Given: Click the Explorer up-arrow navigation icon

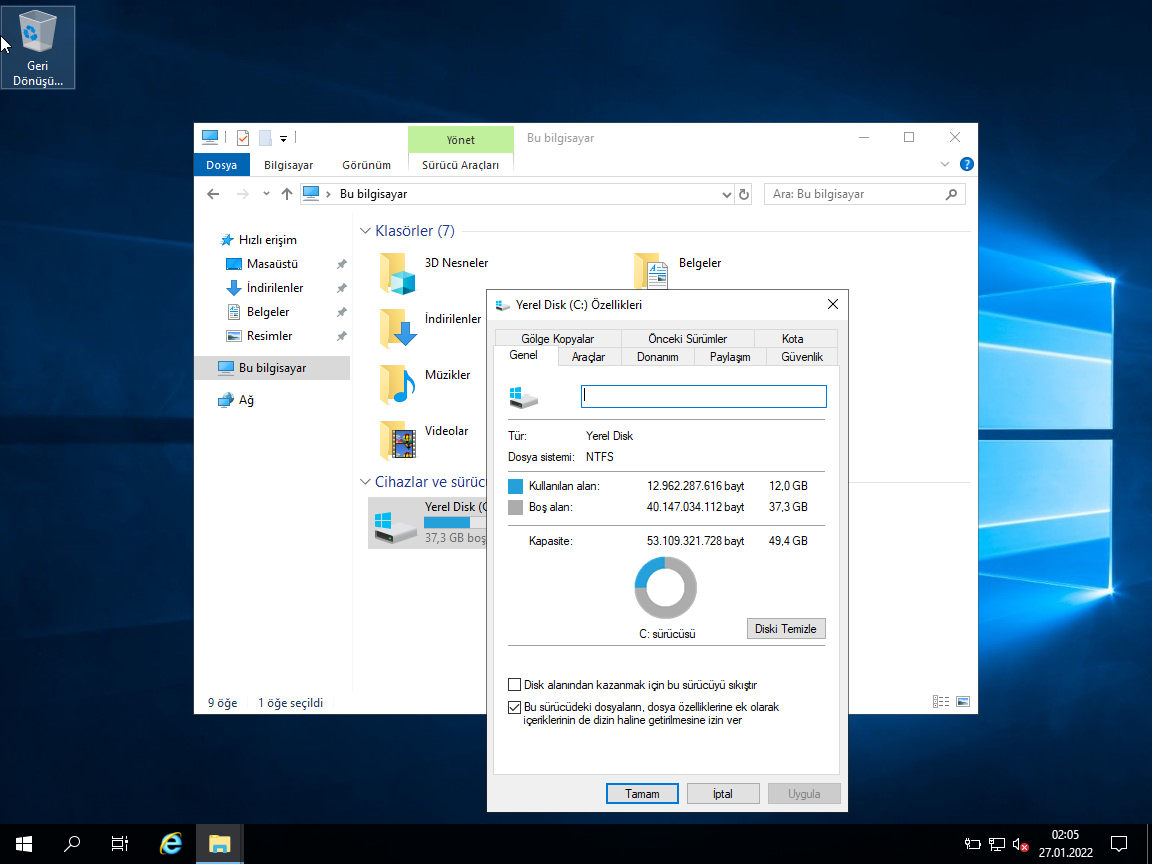Looking at the screenshot, I should [x=287, y=194].
